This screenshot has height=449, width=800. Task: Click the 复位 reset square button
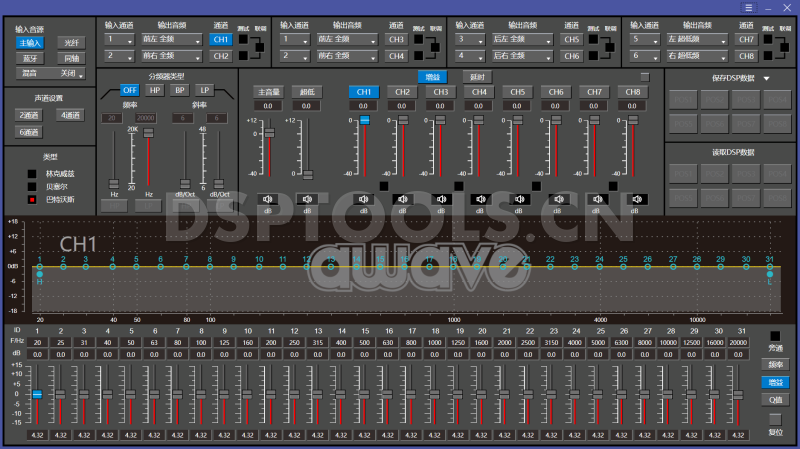pyautogui.click(x=774, y=418)
